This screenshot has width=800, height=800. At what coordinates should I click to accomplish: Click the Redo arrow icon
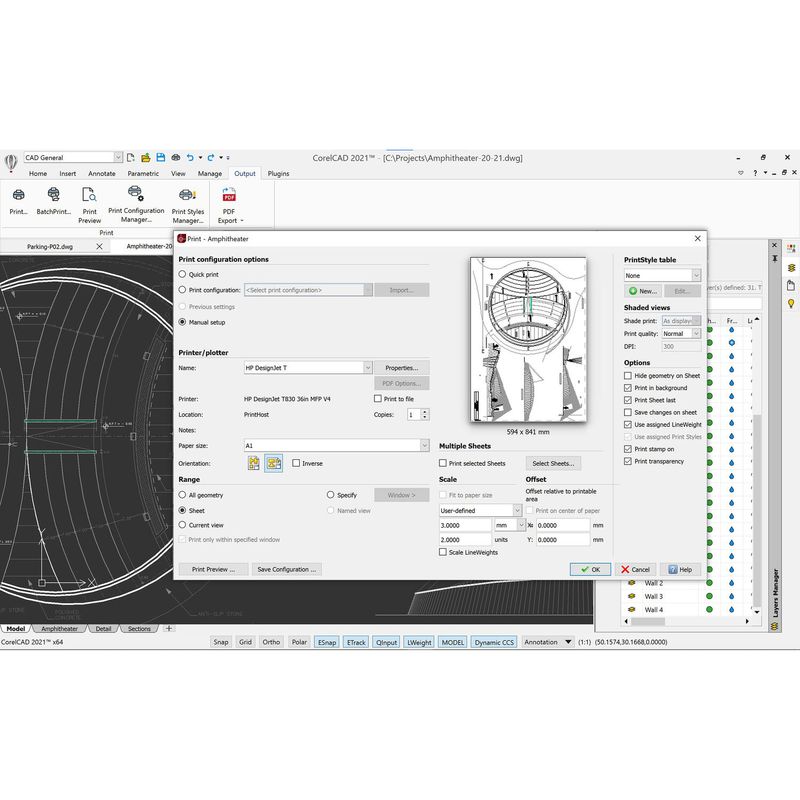point(211,158)
